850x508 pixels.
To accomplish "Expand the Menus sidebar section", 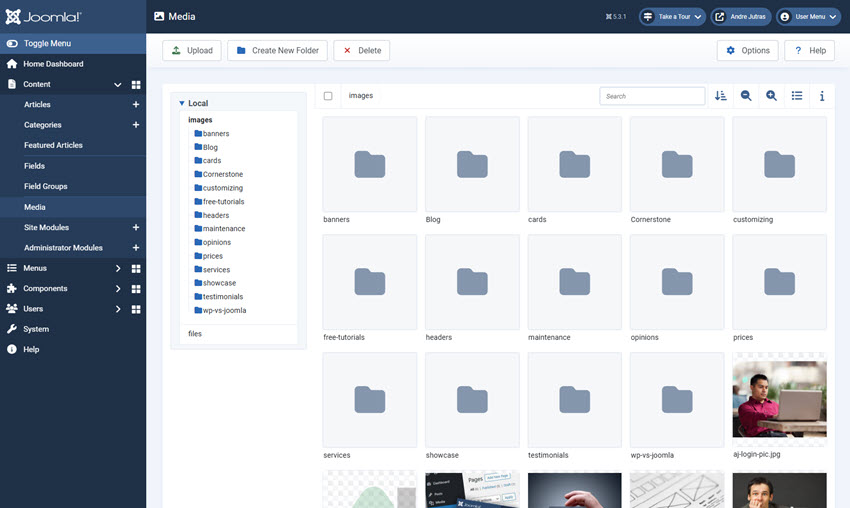I will point(117,269).
